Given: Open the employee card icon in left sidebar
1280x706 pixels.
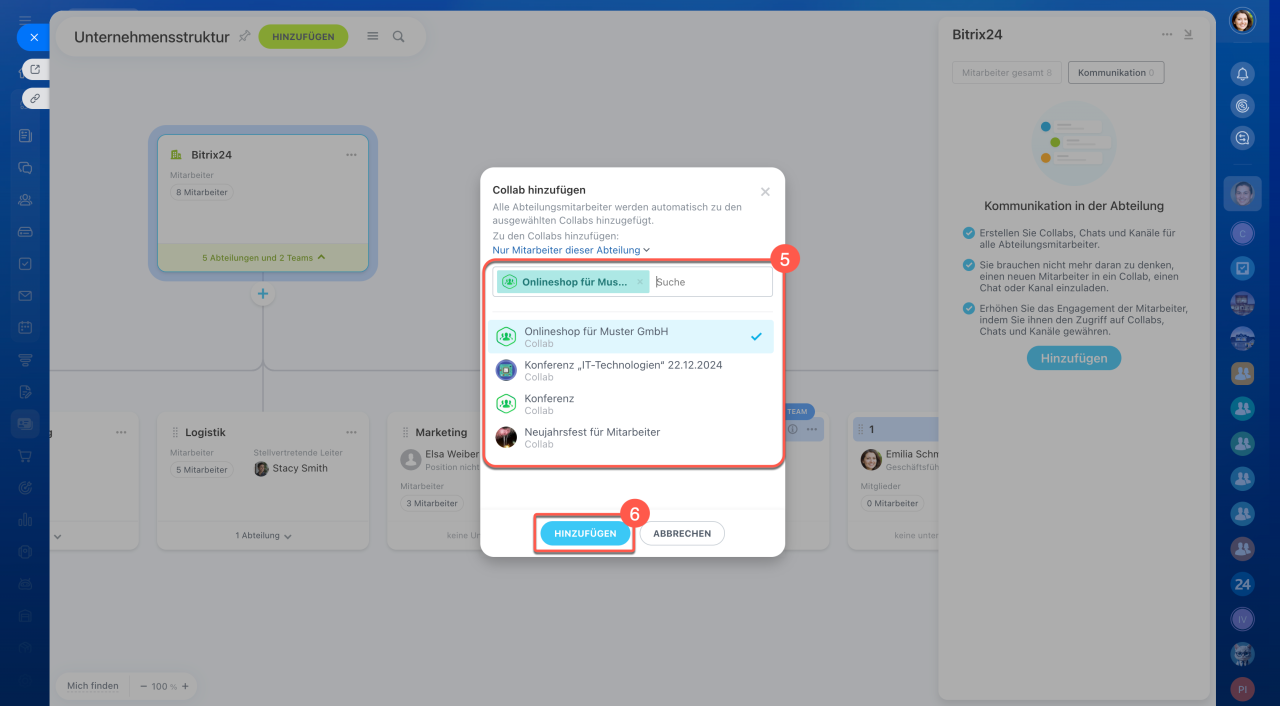Looking at the screenshot, I should (x=25, y=424).
